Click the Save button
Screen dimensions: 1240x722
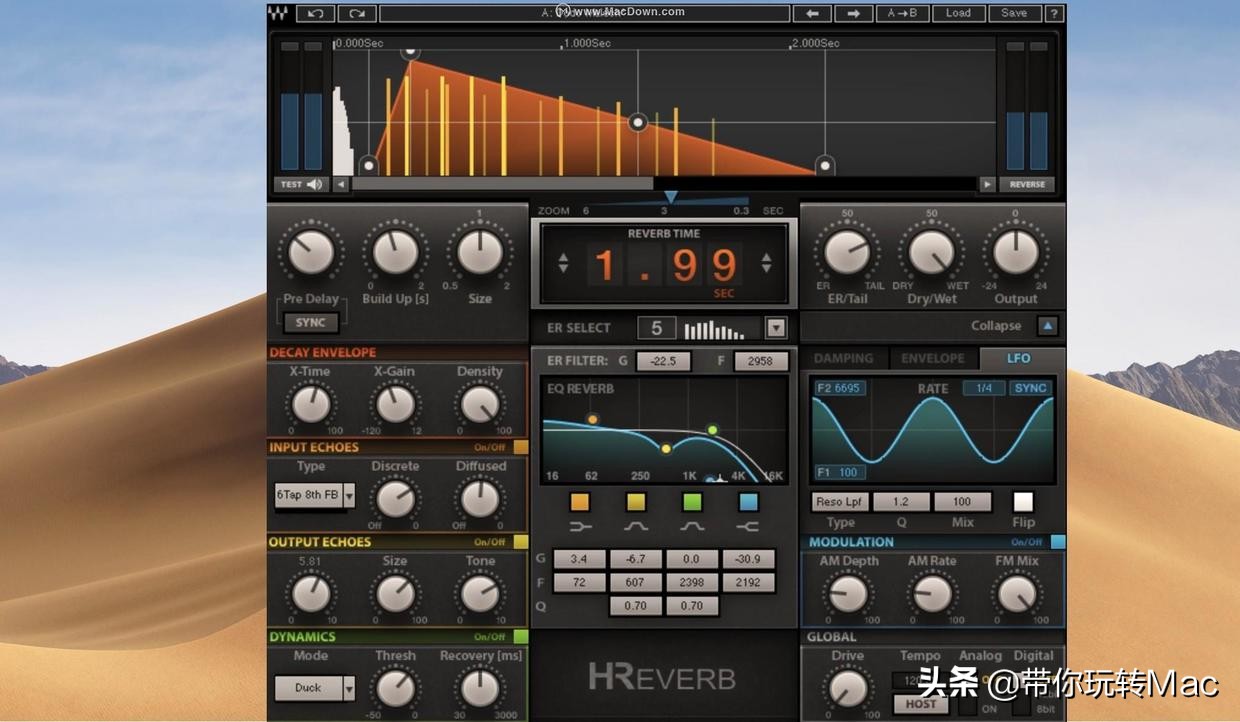pyautogui.click(x=1013, y=13)
